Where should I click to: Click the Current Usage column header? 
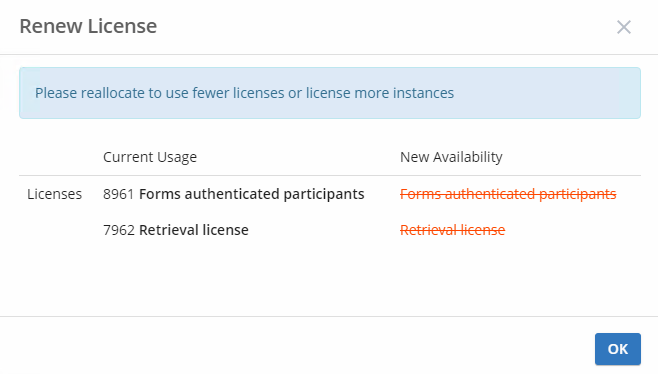[x=150, y=157]
